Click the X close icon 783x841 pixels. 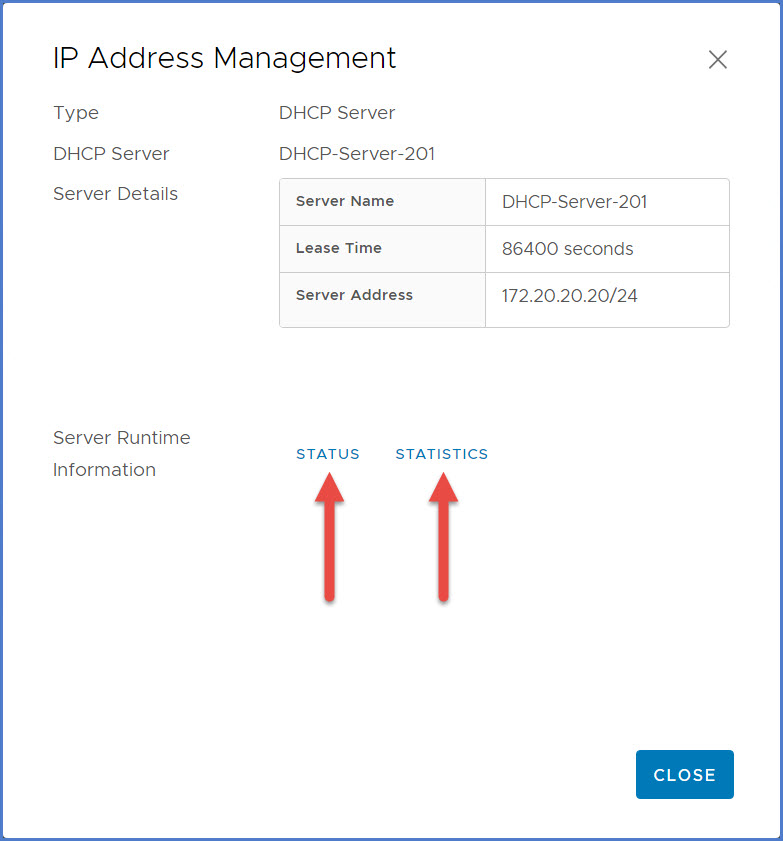[x=717, y=60]
